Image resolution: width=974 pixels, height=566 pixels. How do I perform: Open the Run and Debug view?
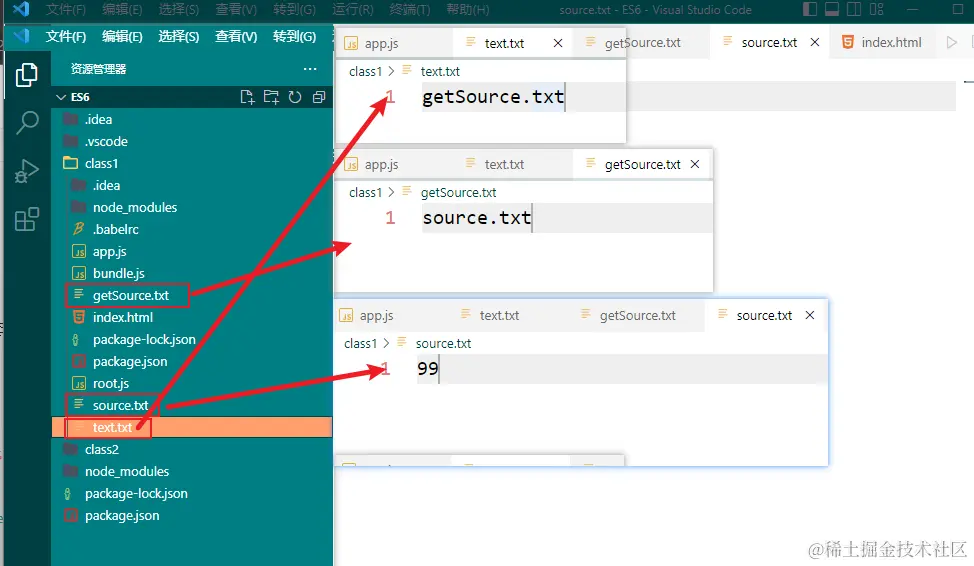(x=27, y=171)
